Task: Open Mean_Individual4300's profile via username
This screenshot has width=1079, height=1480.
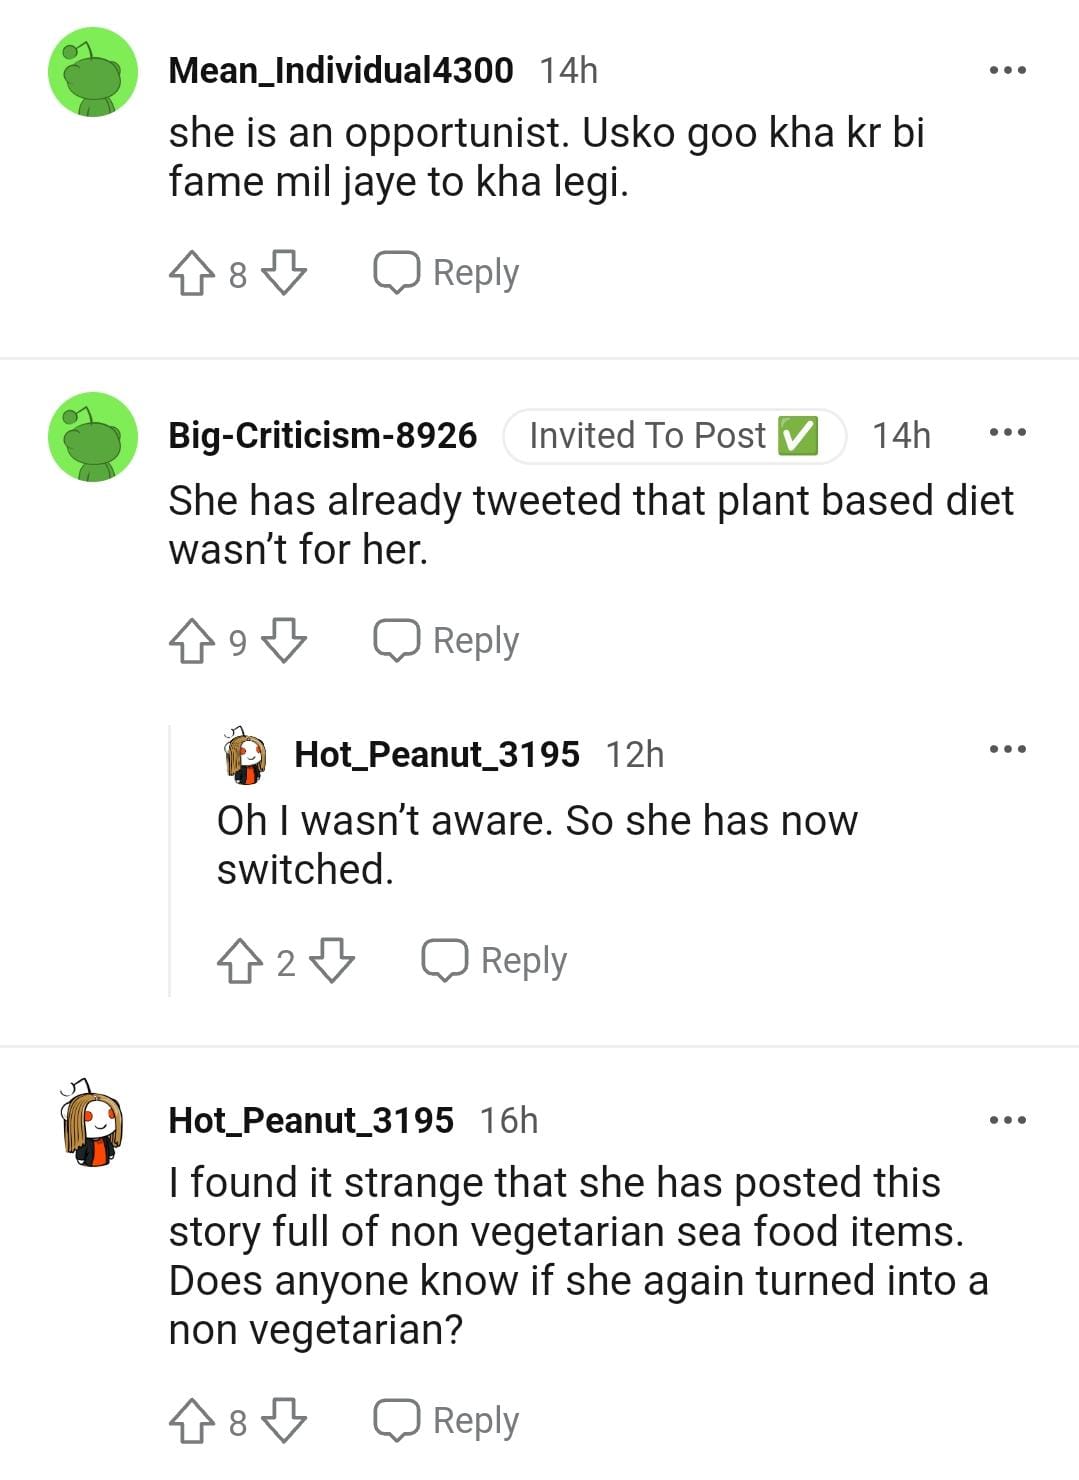Action: [x=341, y=71]
